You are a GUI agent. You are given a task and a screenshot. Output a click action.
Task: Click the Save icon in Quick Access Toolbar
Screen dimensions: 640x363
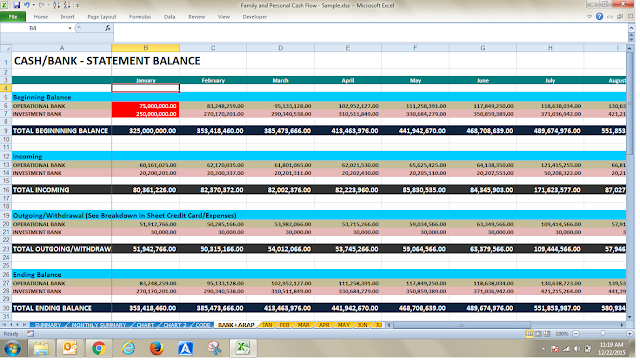(17, 5)
